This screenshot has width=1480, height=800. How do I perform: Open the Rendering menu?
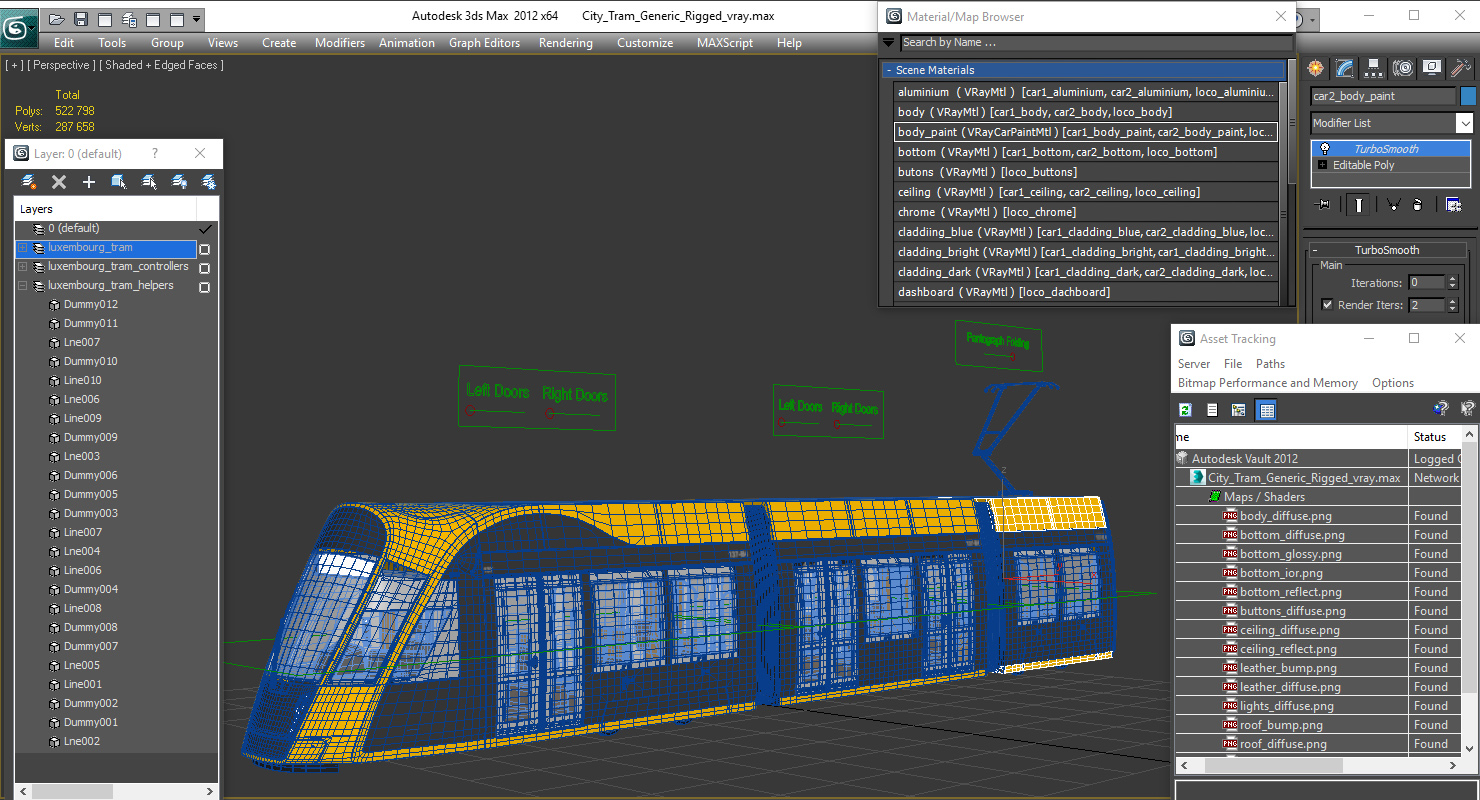click(566, 43)
